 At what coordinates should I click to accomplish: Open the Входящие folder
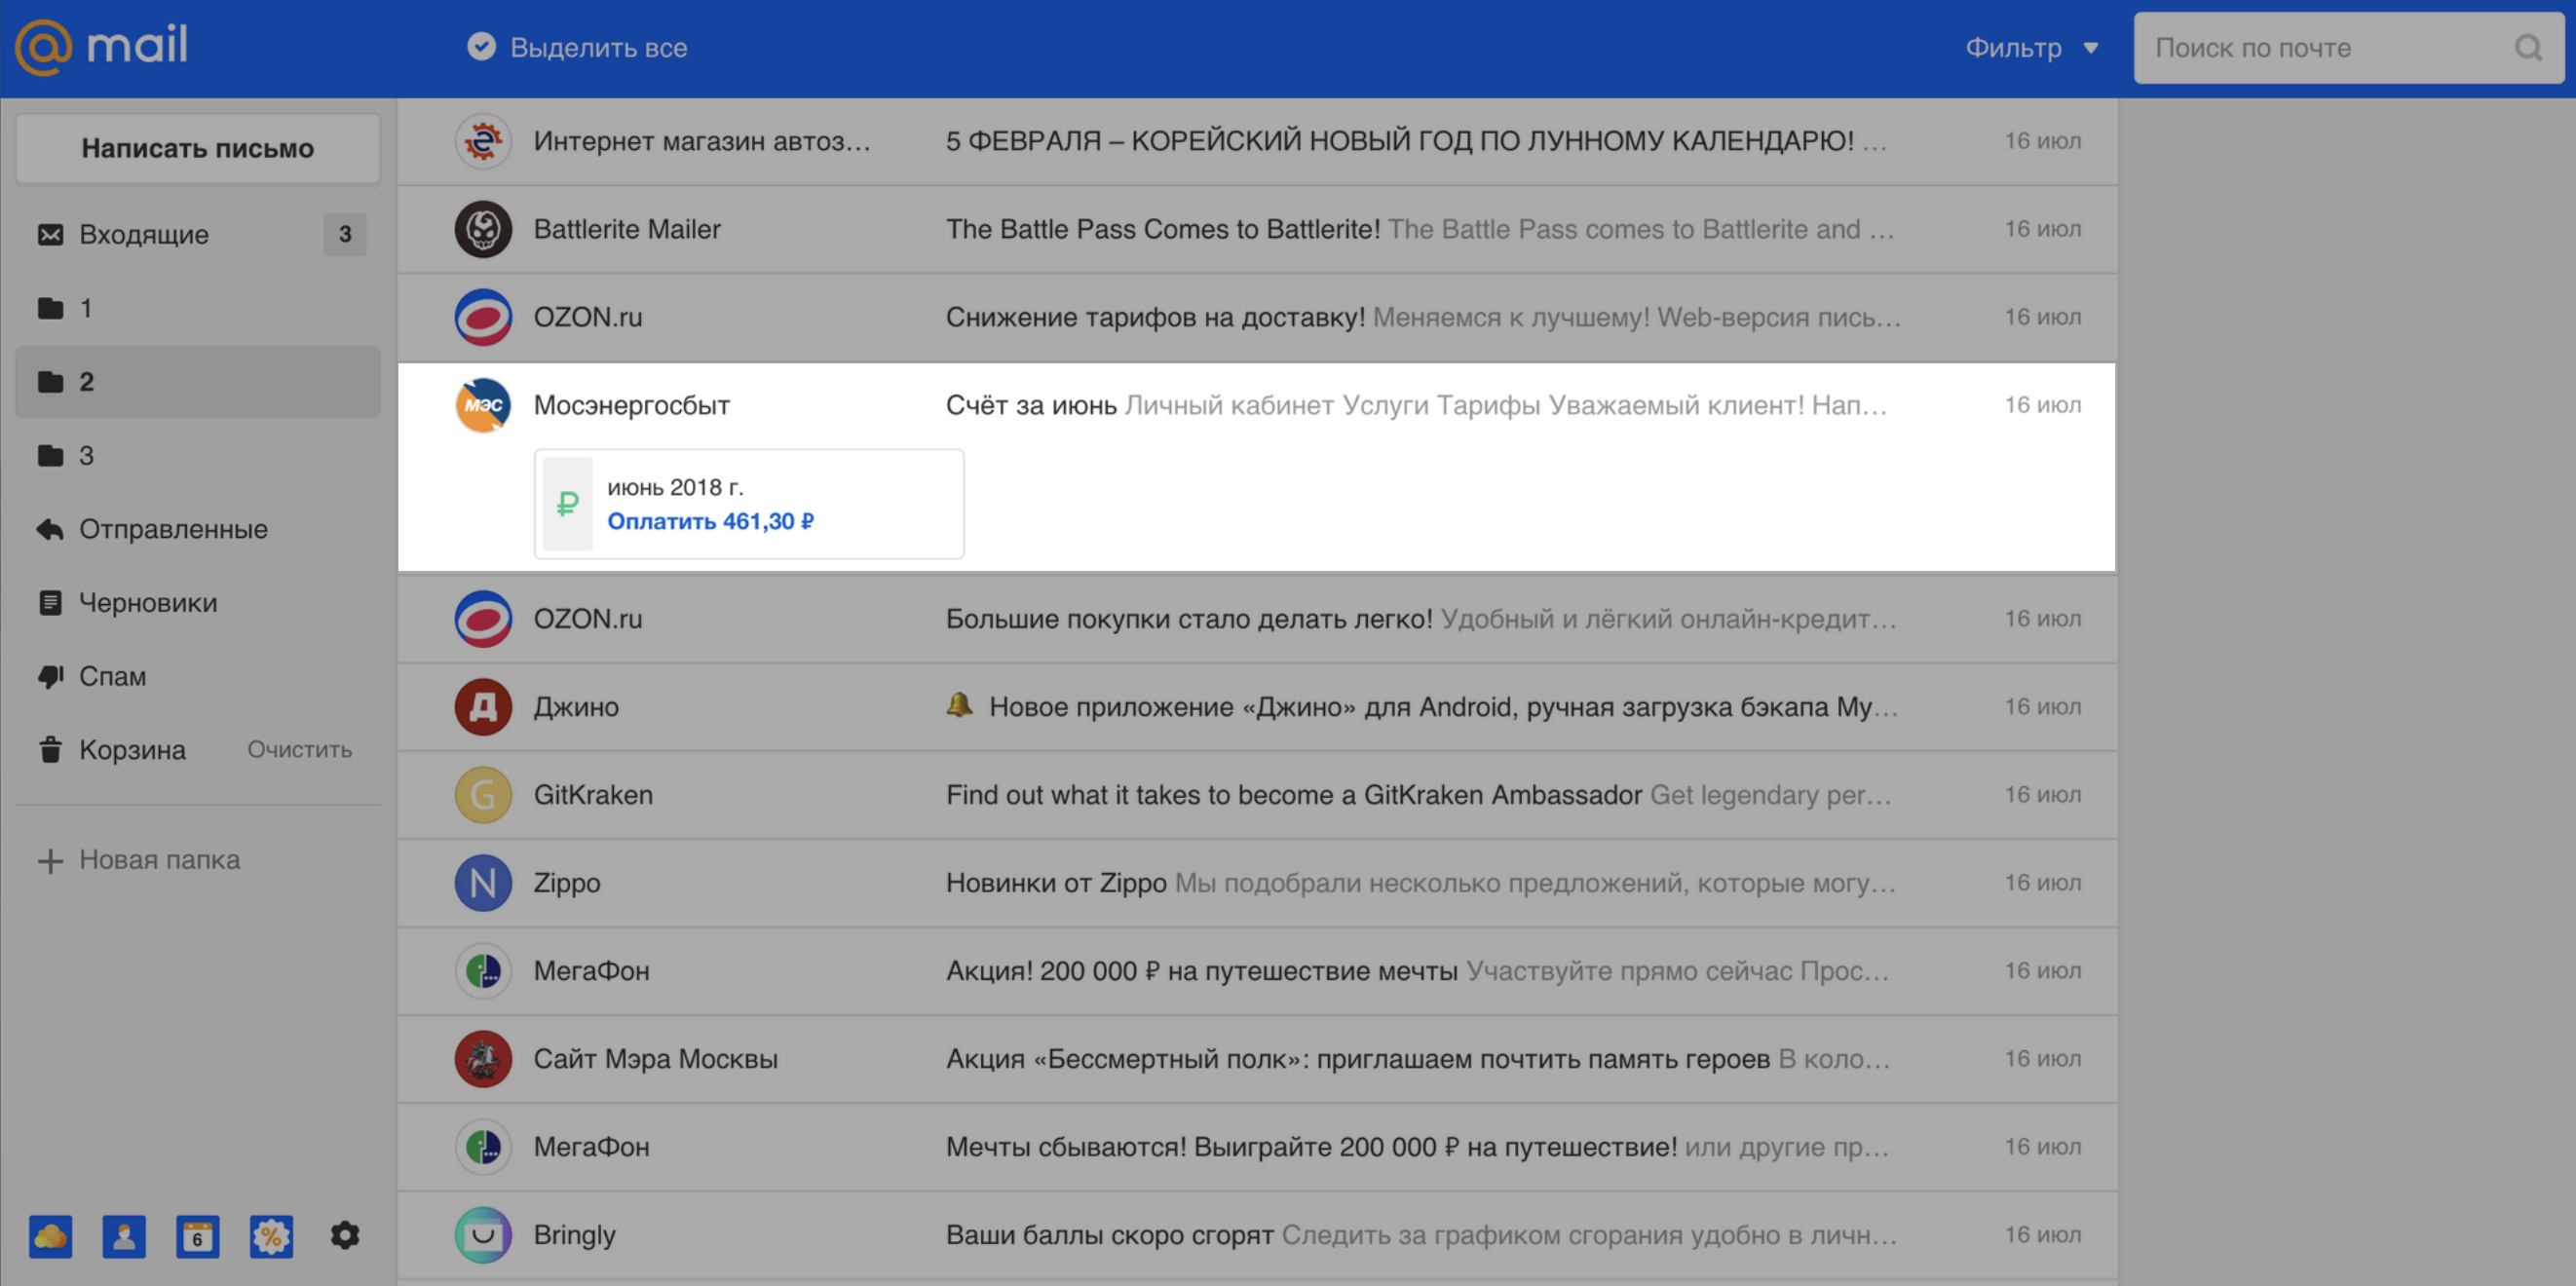coord(198,234)
